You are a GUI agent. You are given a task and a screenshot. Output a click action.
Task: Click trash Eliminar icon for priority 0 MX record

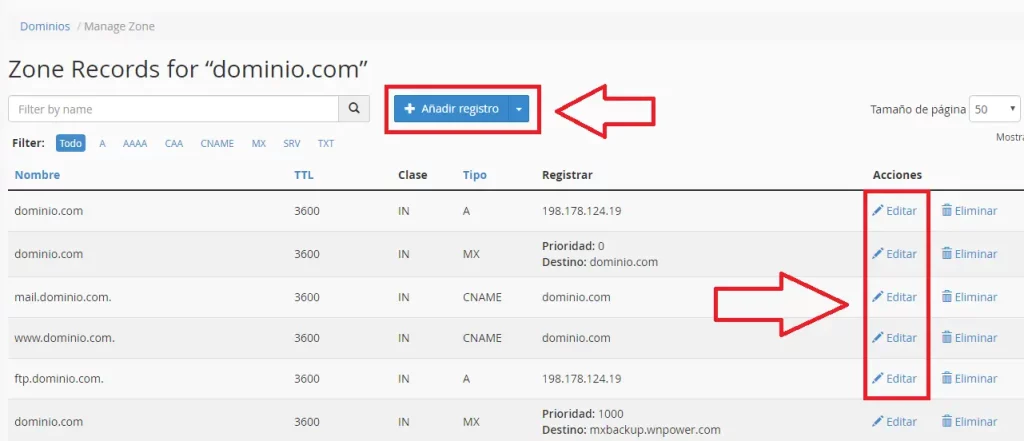coord(947,253)
